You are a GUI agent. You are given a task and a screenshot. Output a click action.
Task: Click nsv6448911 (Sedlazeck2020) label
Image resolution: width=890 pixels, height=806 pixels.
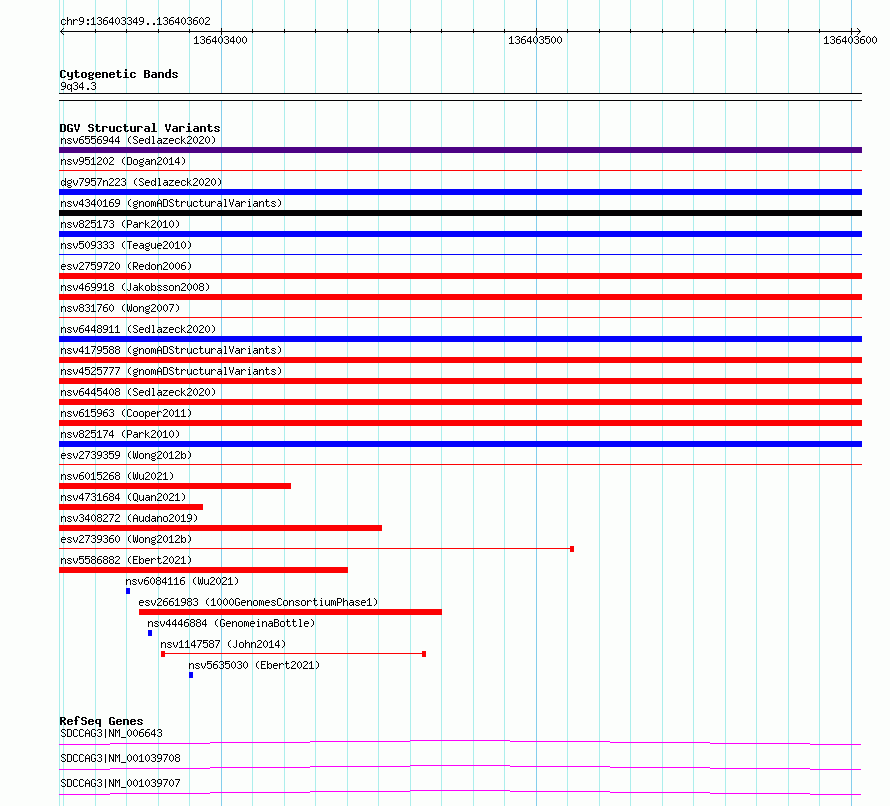tap(138, 329)
